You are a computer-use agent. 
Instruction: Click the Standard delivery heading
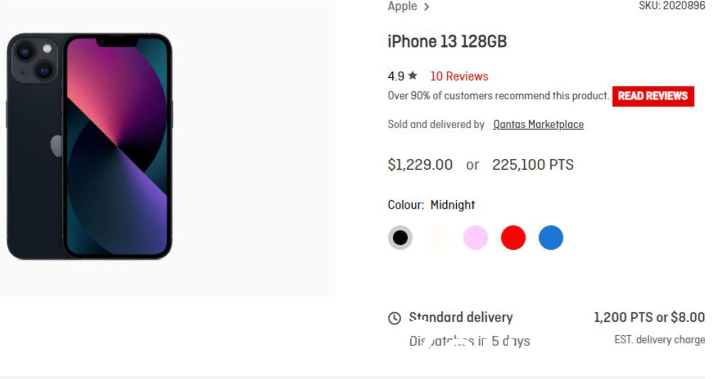click(x=461, y=317)
